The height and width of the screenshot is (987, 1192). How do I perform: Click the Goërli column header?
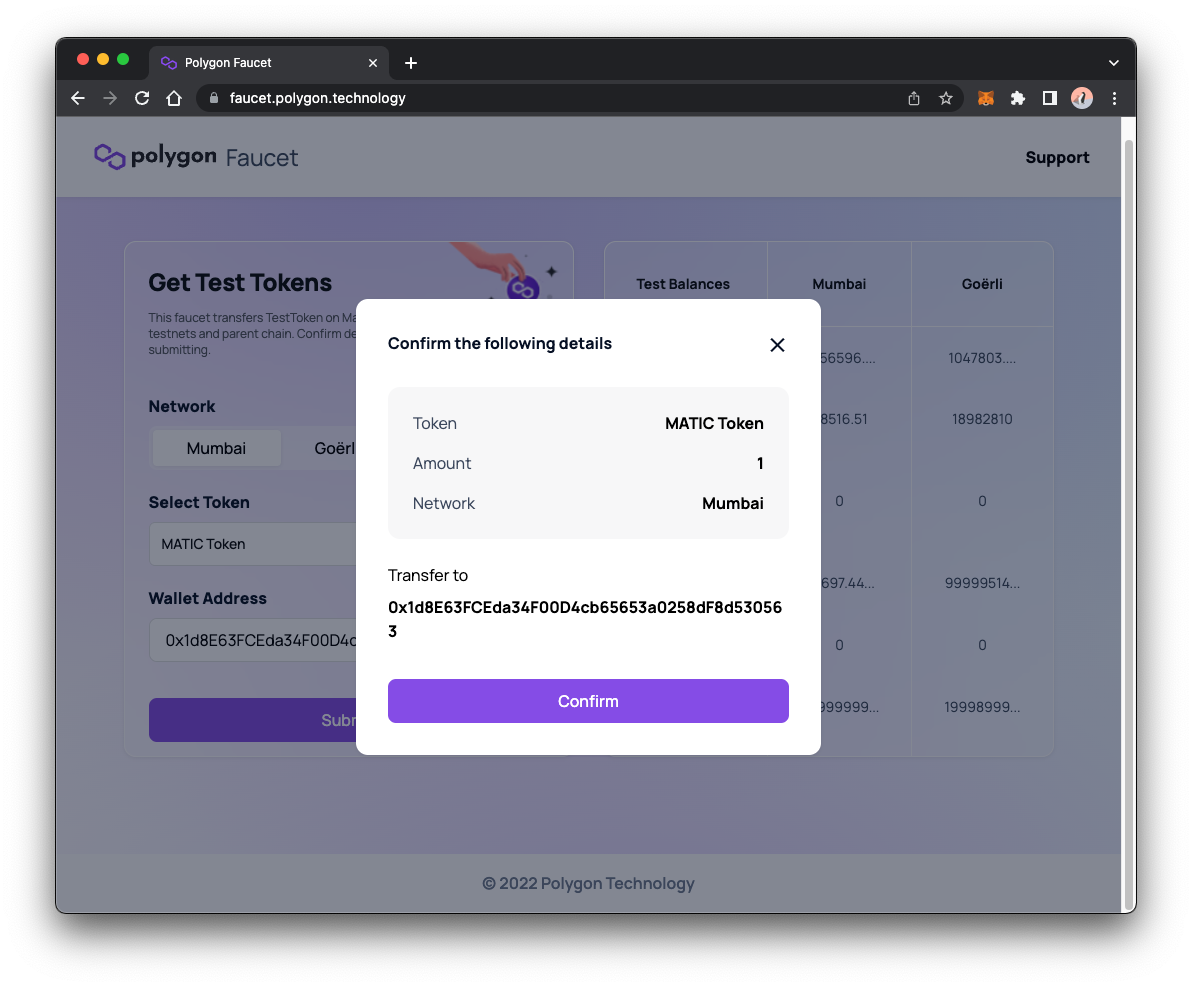click(x=981, y=284)
